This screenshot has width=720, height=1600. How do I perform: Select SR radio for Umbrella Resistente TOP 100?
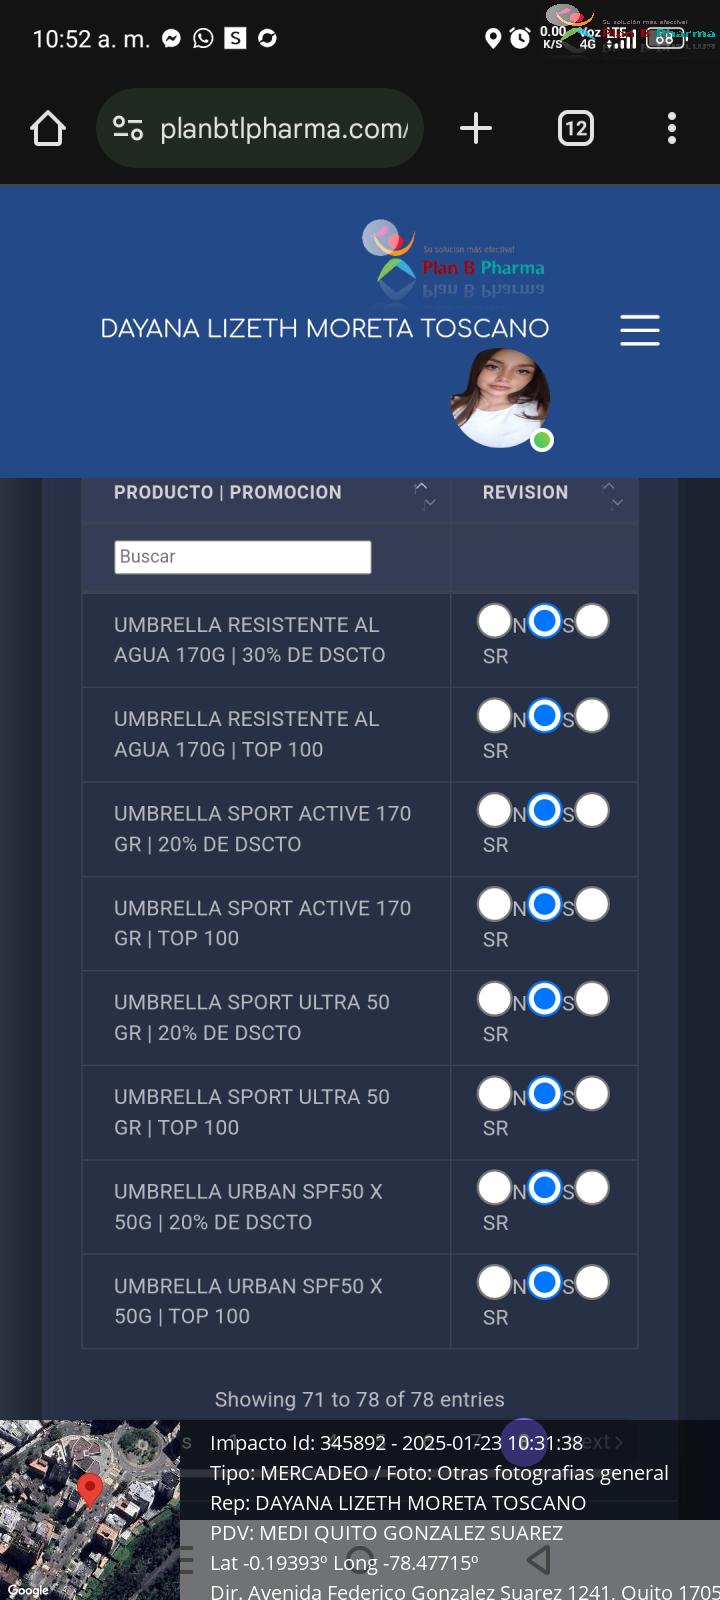pos(592,715)
